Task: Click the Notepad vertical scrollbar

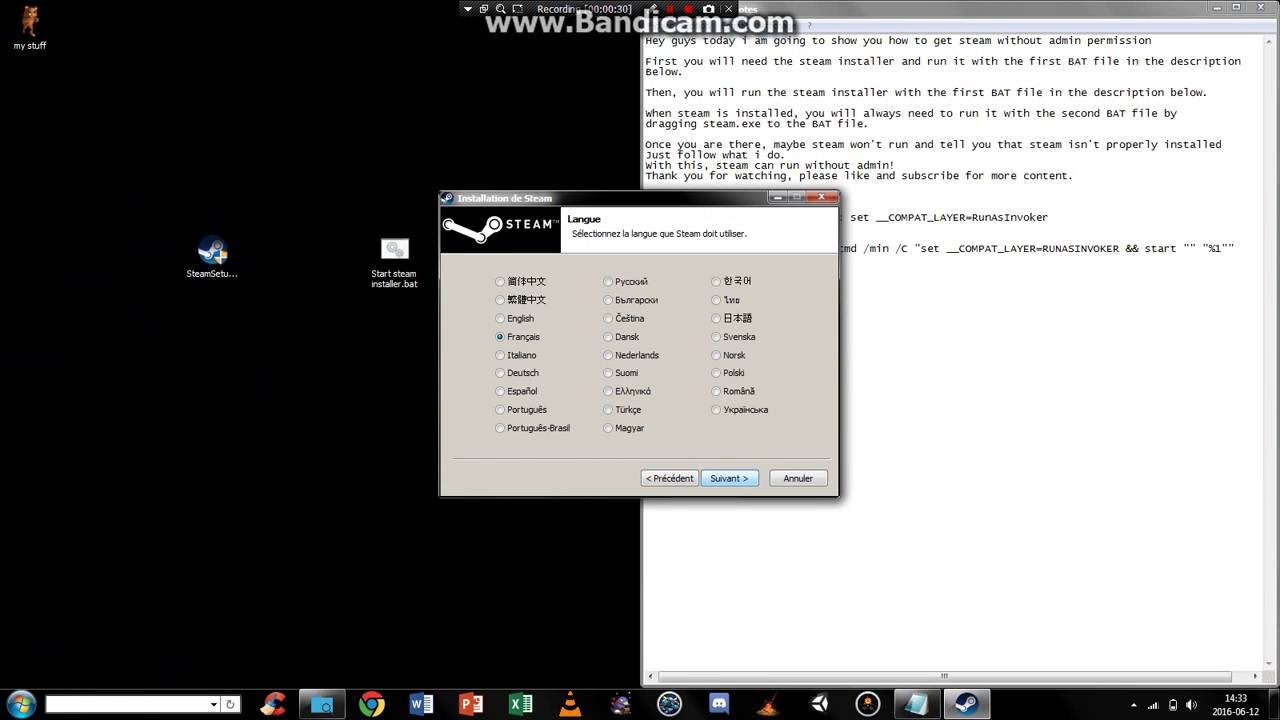Action: pos(1268,350)
